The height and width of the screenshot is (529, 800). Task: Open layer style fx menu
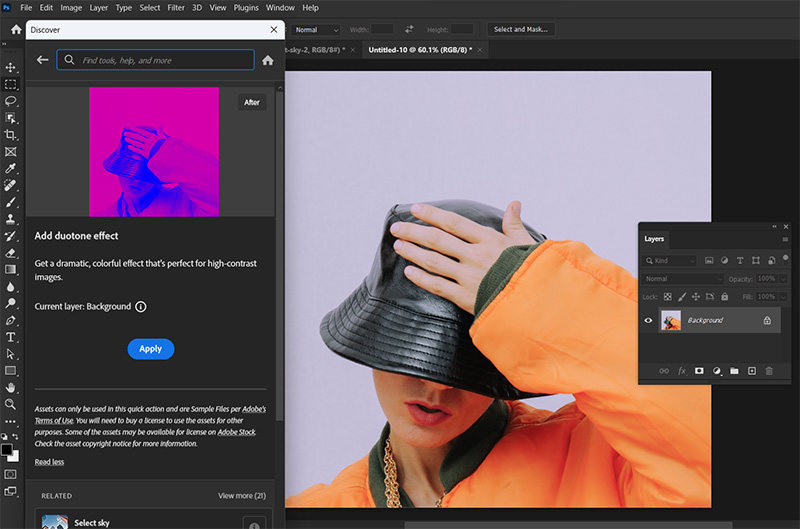point(682,371)
